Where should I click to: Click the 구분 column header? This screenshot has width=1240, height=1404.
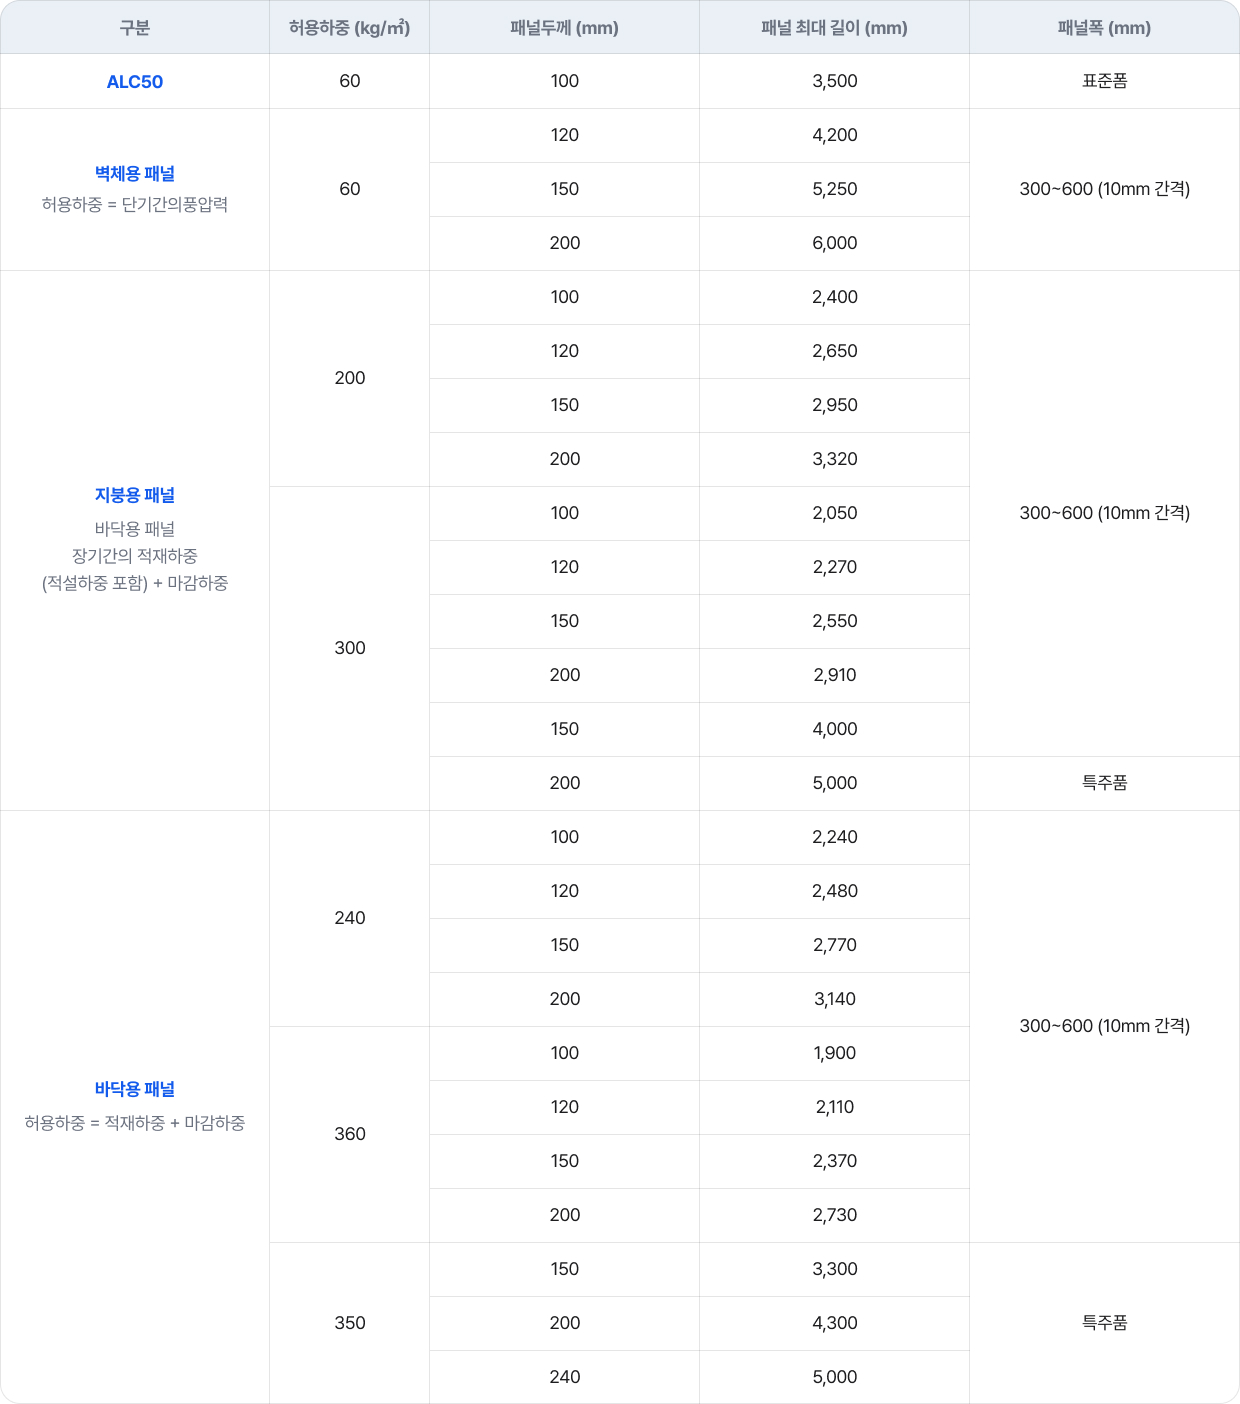click(135, 28)
